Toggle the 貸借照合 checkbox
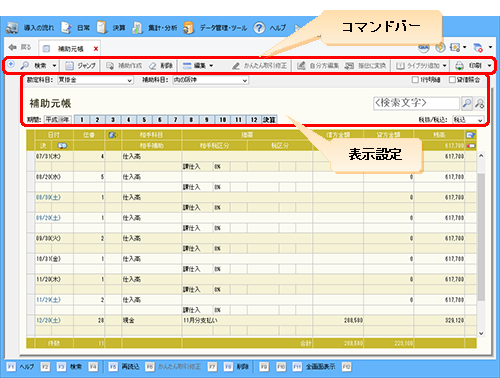 pyautogui.click(x=452, y=80)
